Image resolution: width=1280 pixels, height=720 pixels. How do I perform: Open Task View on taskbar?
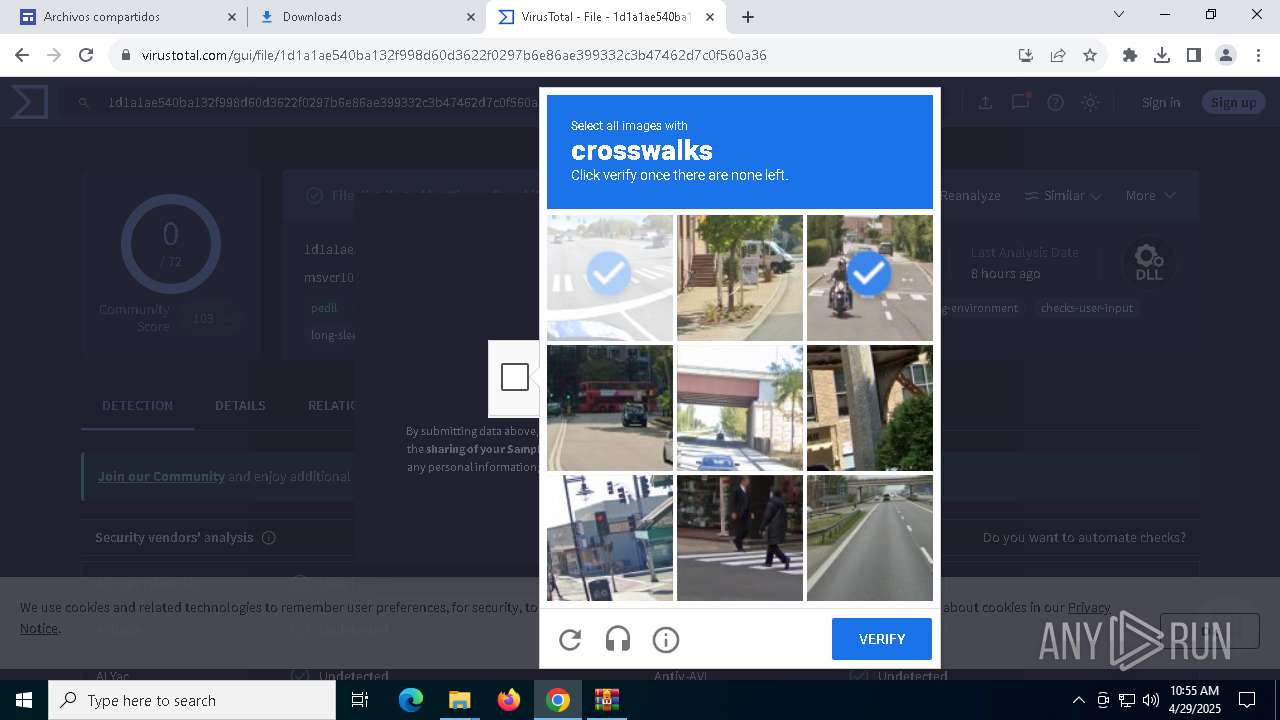[361, 700]
